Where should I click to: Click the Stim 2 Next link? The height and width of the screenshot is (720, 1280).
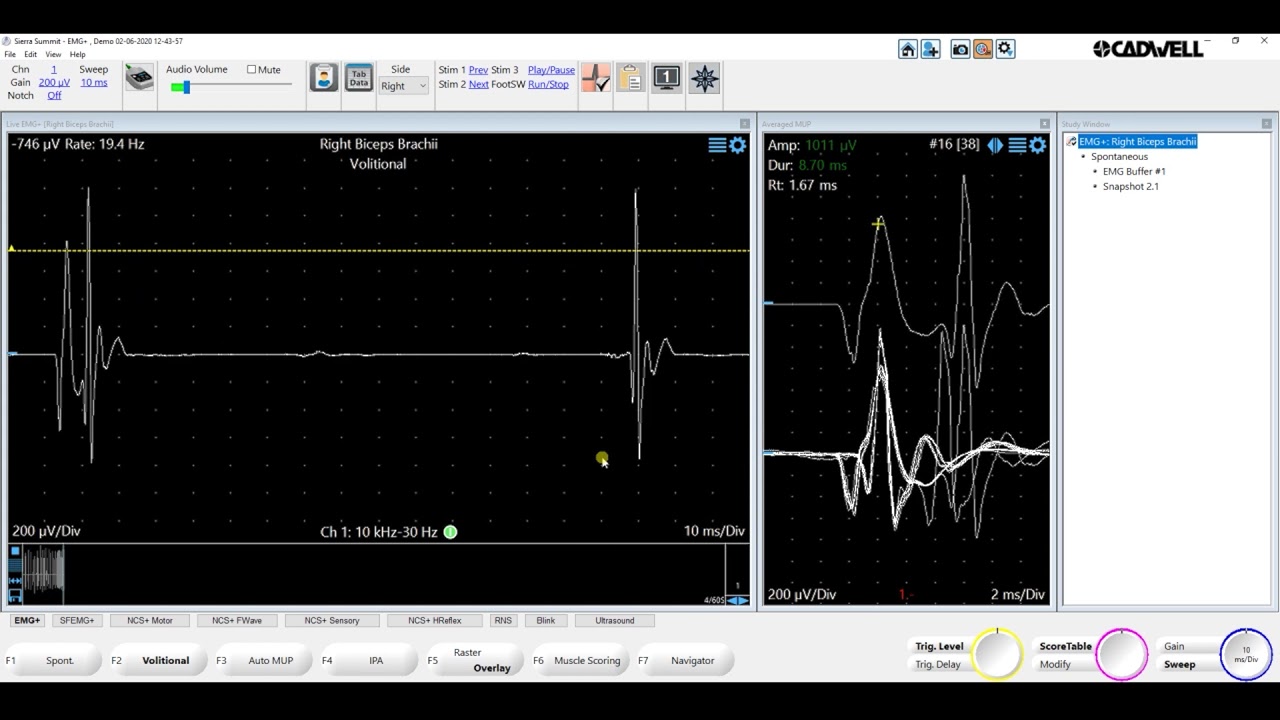(479, 84)
